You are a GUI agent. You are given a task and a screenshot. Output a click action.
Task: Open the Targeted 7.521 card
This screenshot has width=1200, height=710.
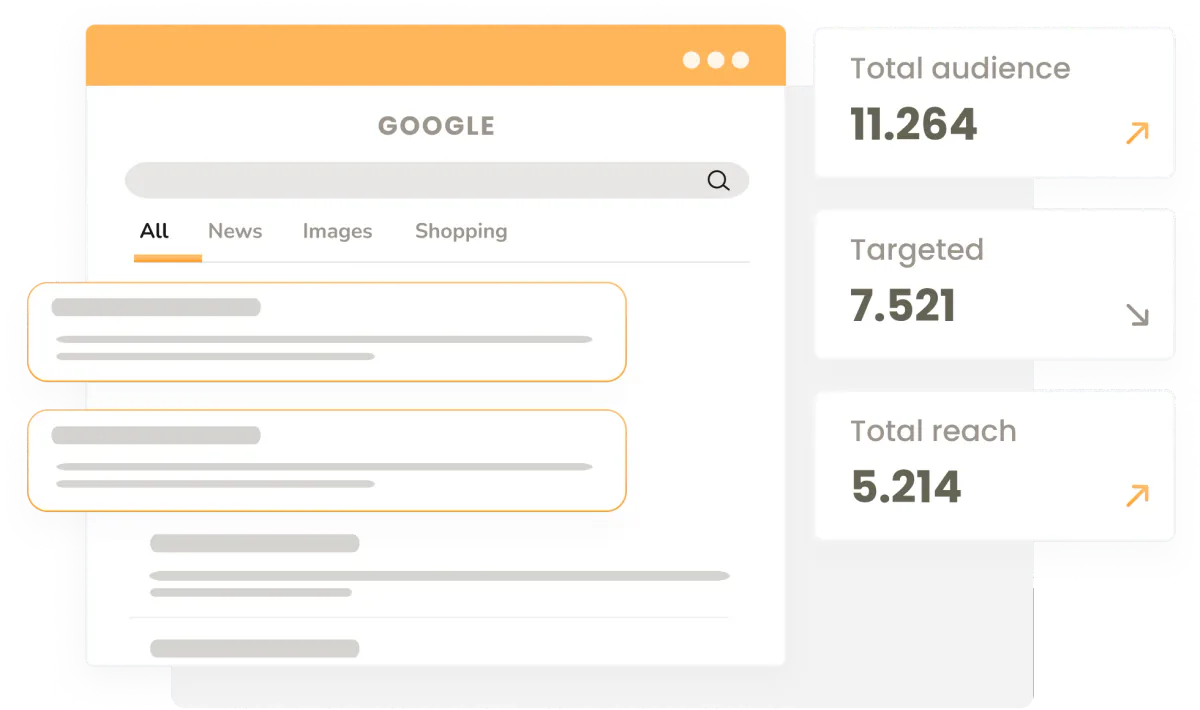[994, 284]
